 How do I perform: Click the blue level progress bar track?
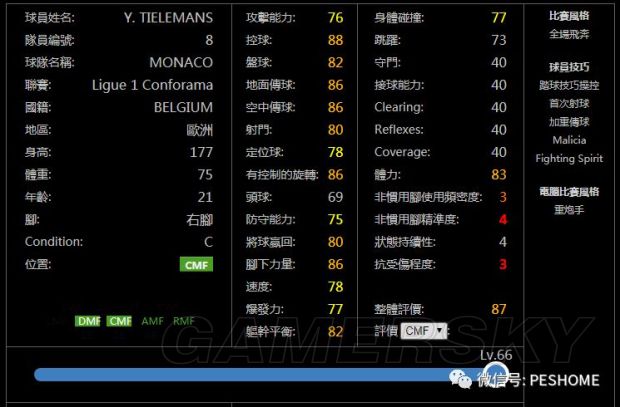250,375
